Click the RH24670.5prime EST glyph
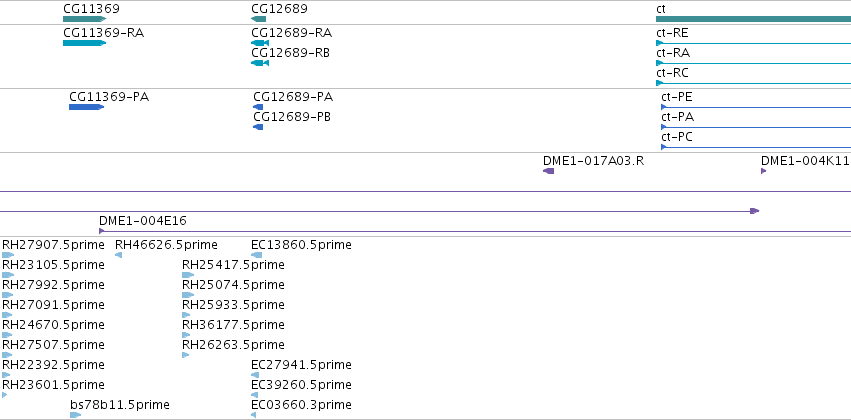 click(x=7, y=335)
